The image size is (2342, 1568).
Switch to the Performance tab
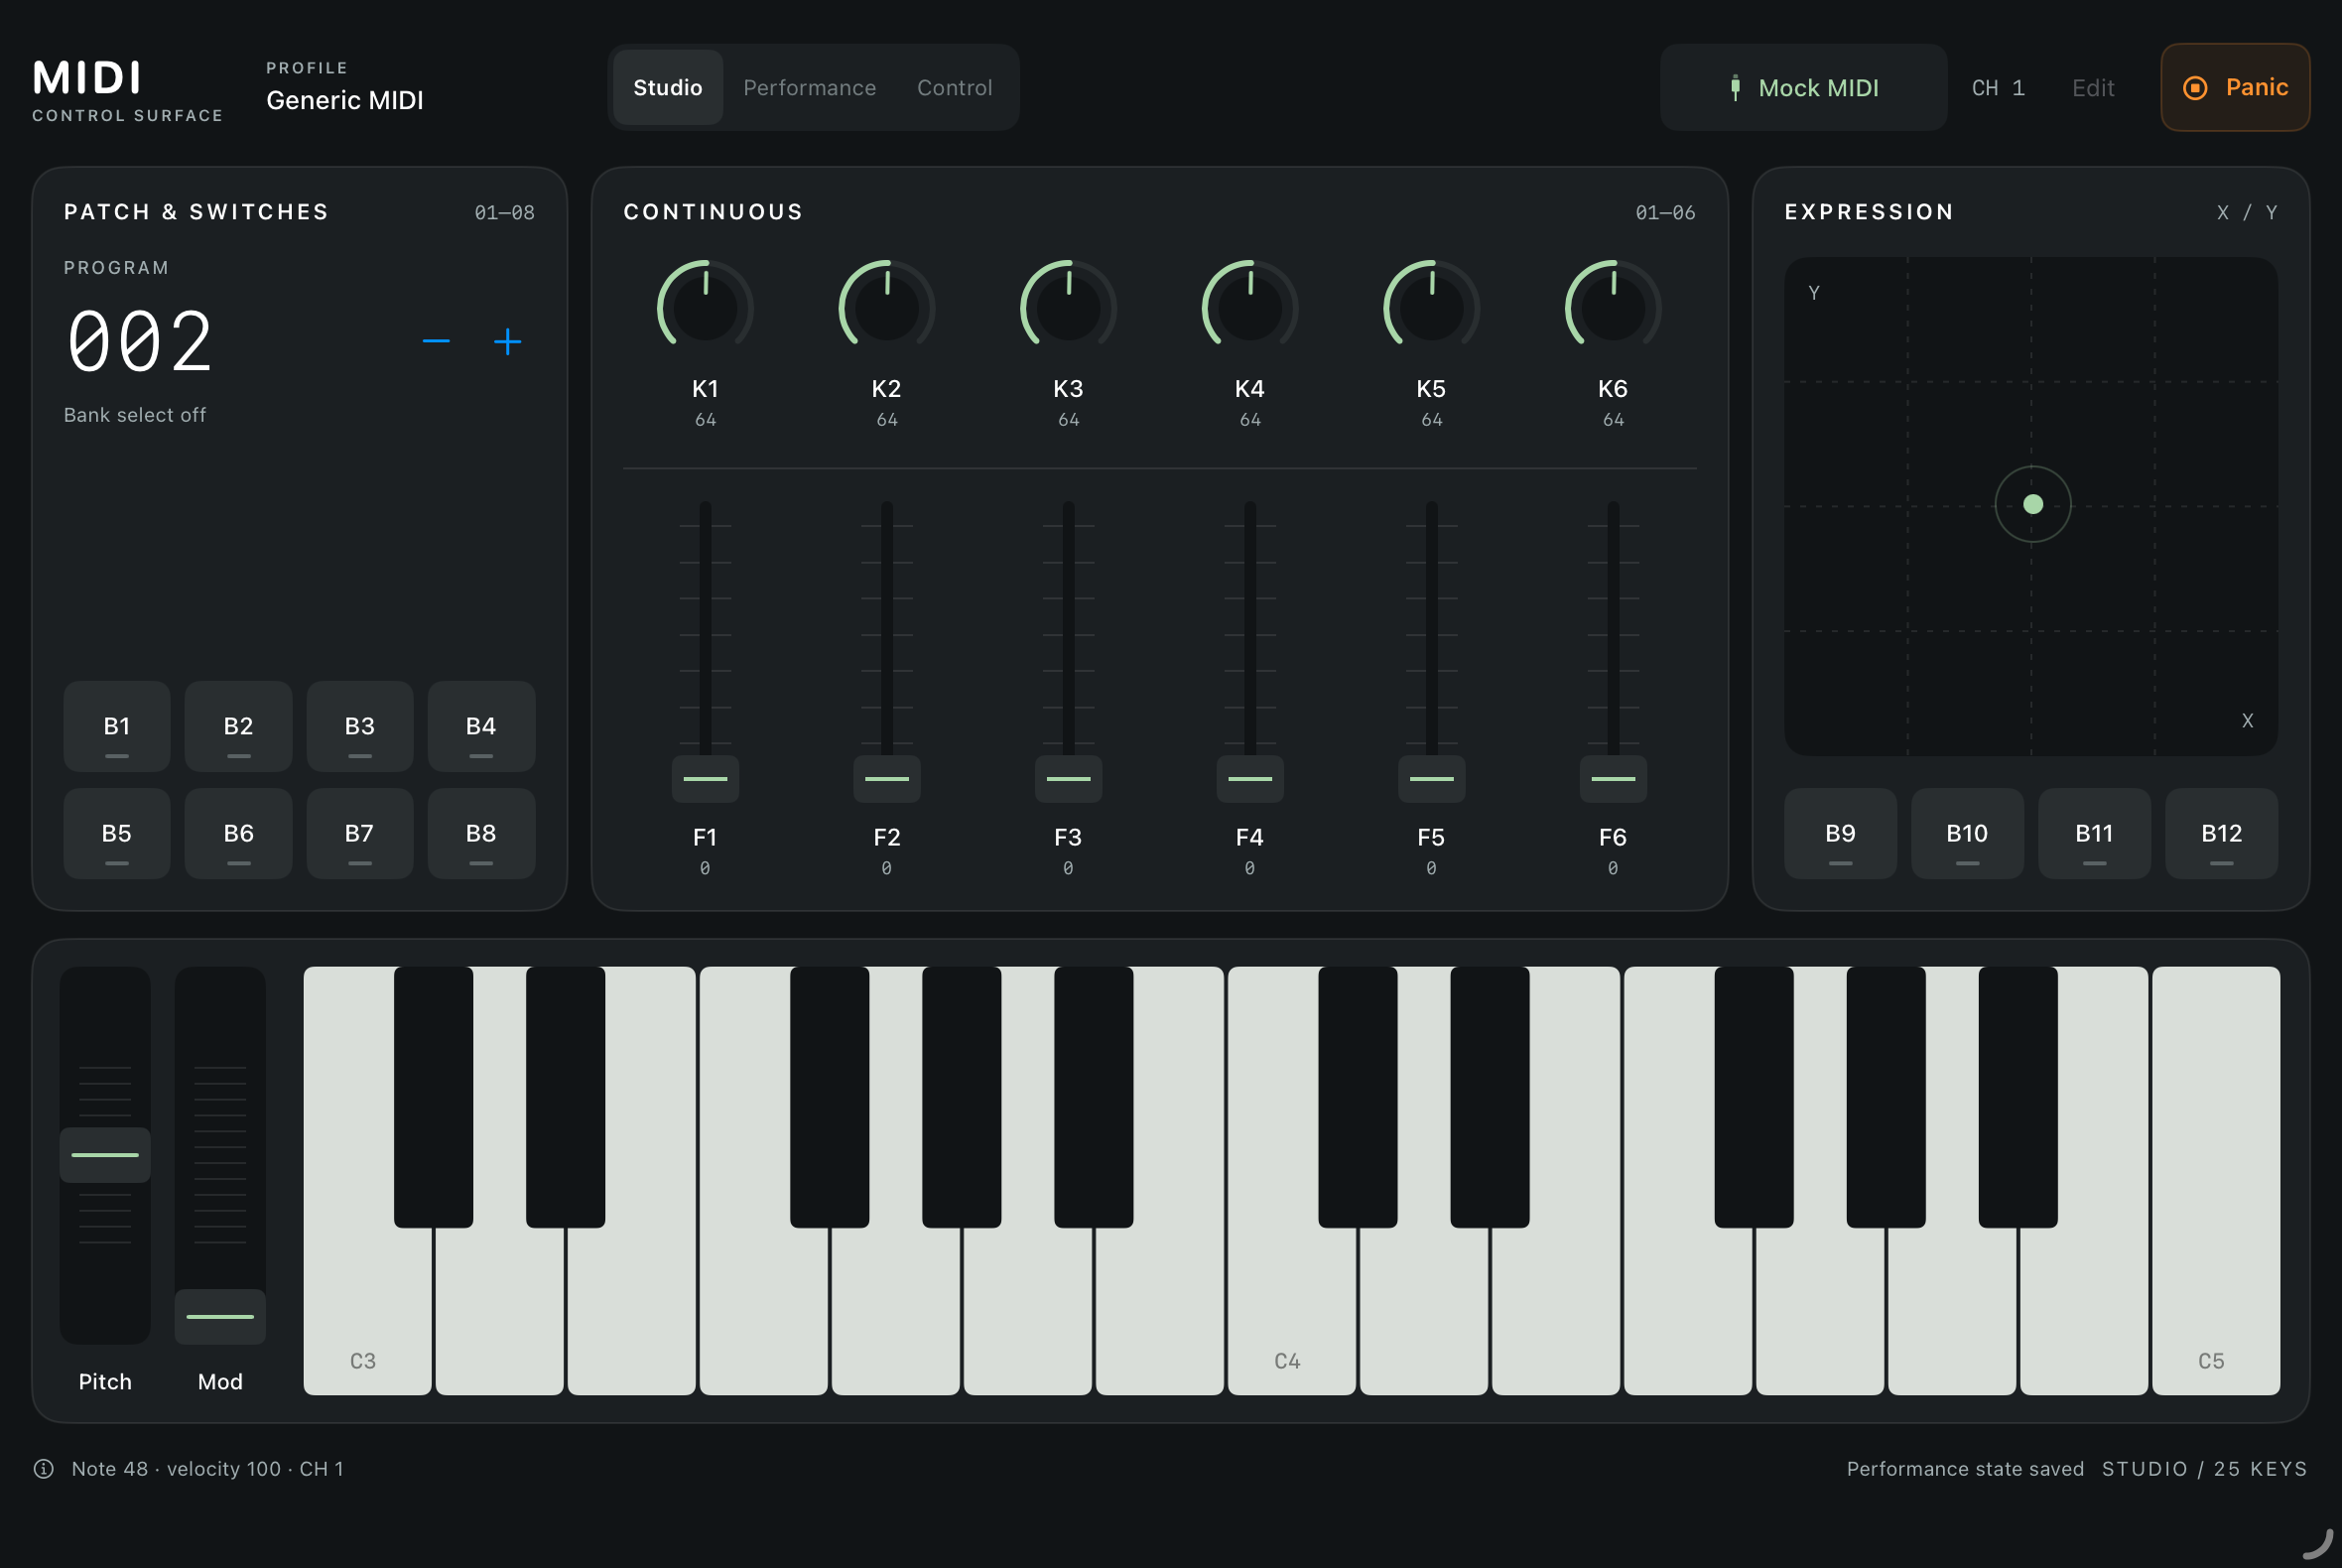click(809, 87)
